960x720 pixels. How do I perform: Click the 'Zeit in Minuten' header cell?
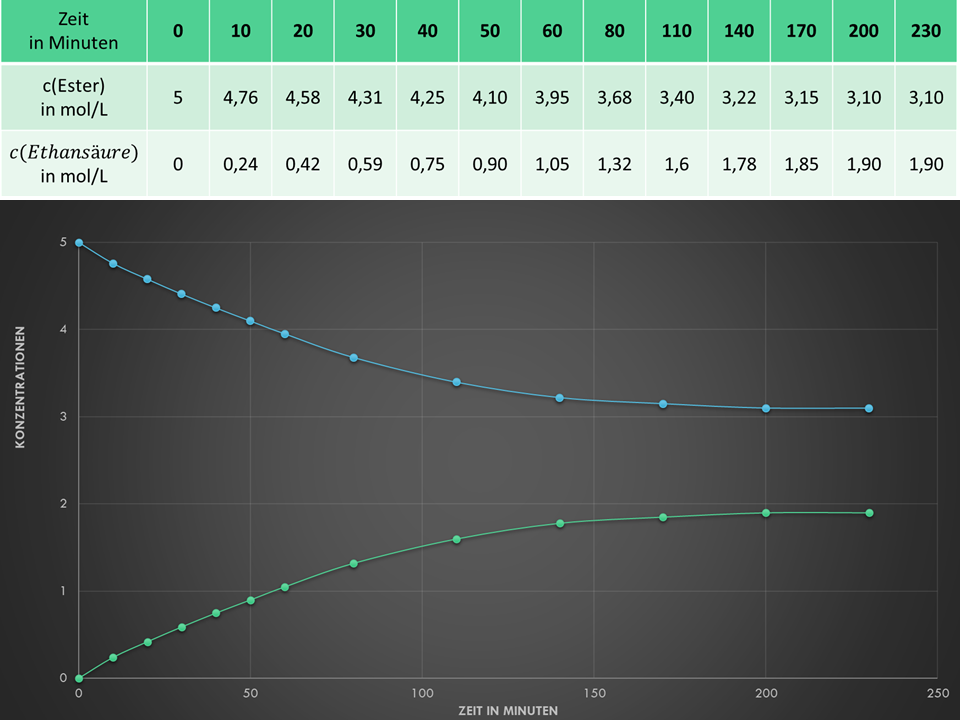73,31
